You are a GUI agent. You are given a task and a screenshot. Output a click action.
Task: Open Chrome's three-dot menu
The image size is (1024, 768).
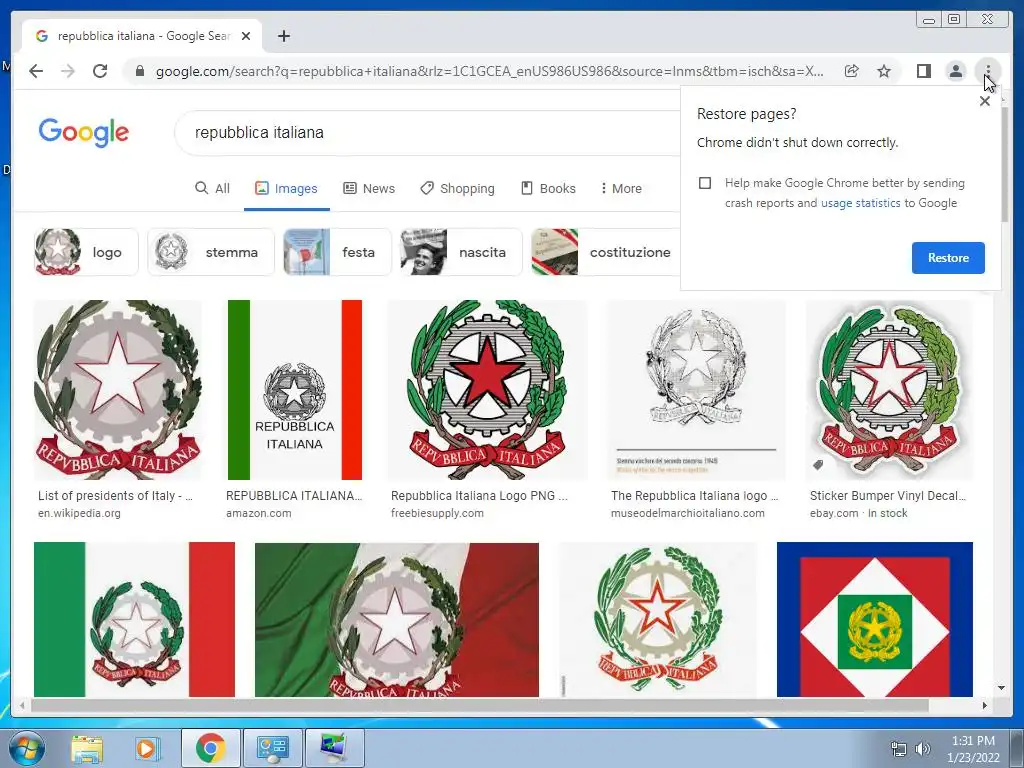tap(988, 71)
